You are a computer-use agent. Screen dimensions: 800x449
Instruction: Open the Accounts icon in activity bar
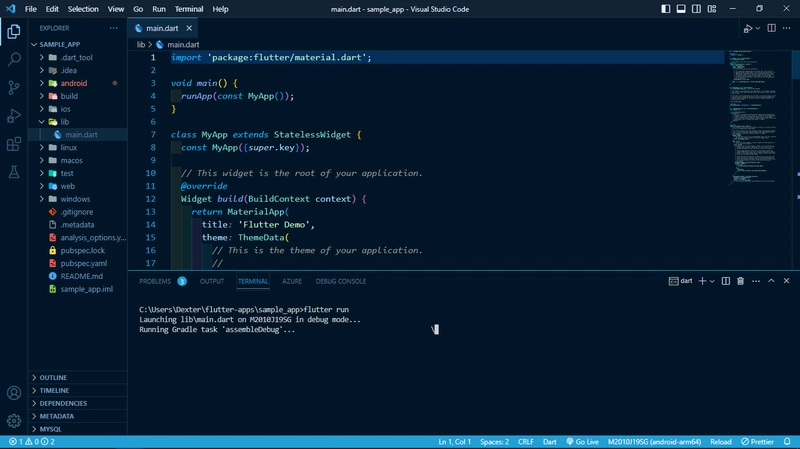tap(14, 393)
